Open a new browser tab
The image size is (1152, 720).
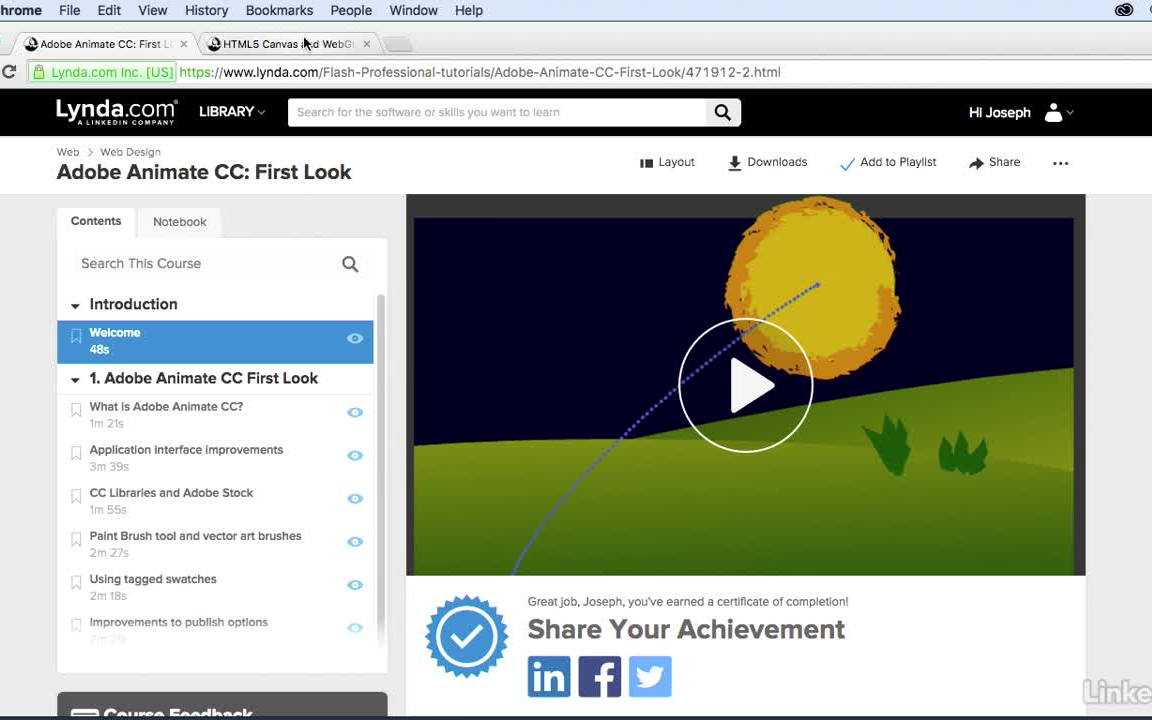point(398,45)
